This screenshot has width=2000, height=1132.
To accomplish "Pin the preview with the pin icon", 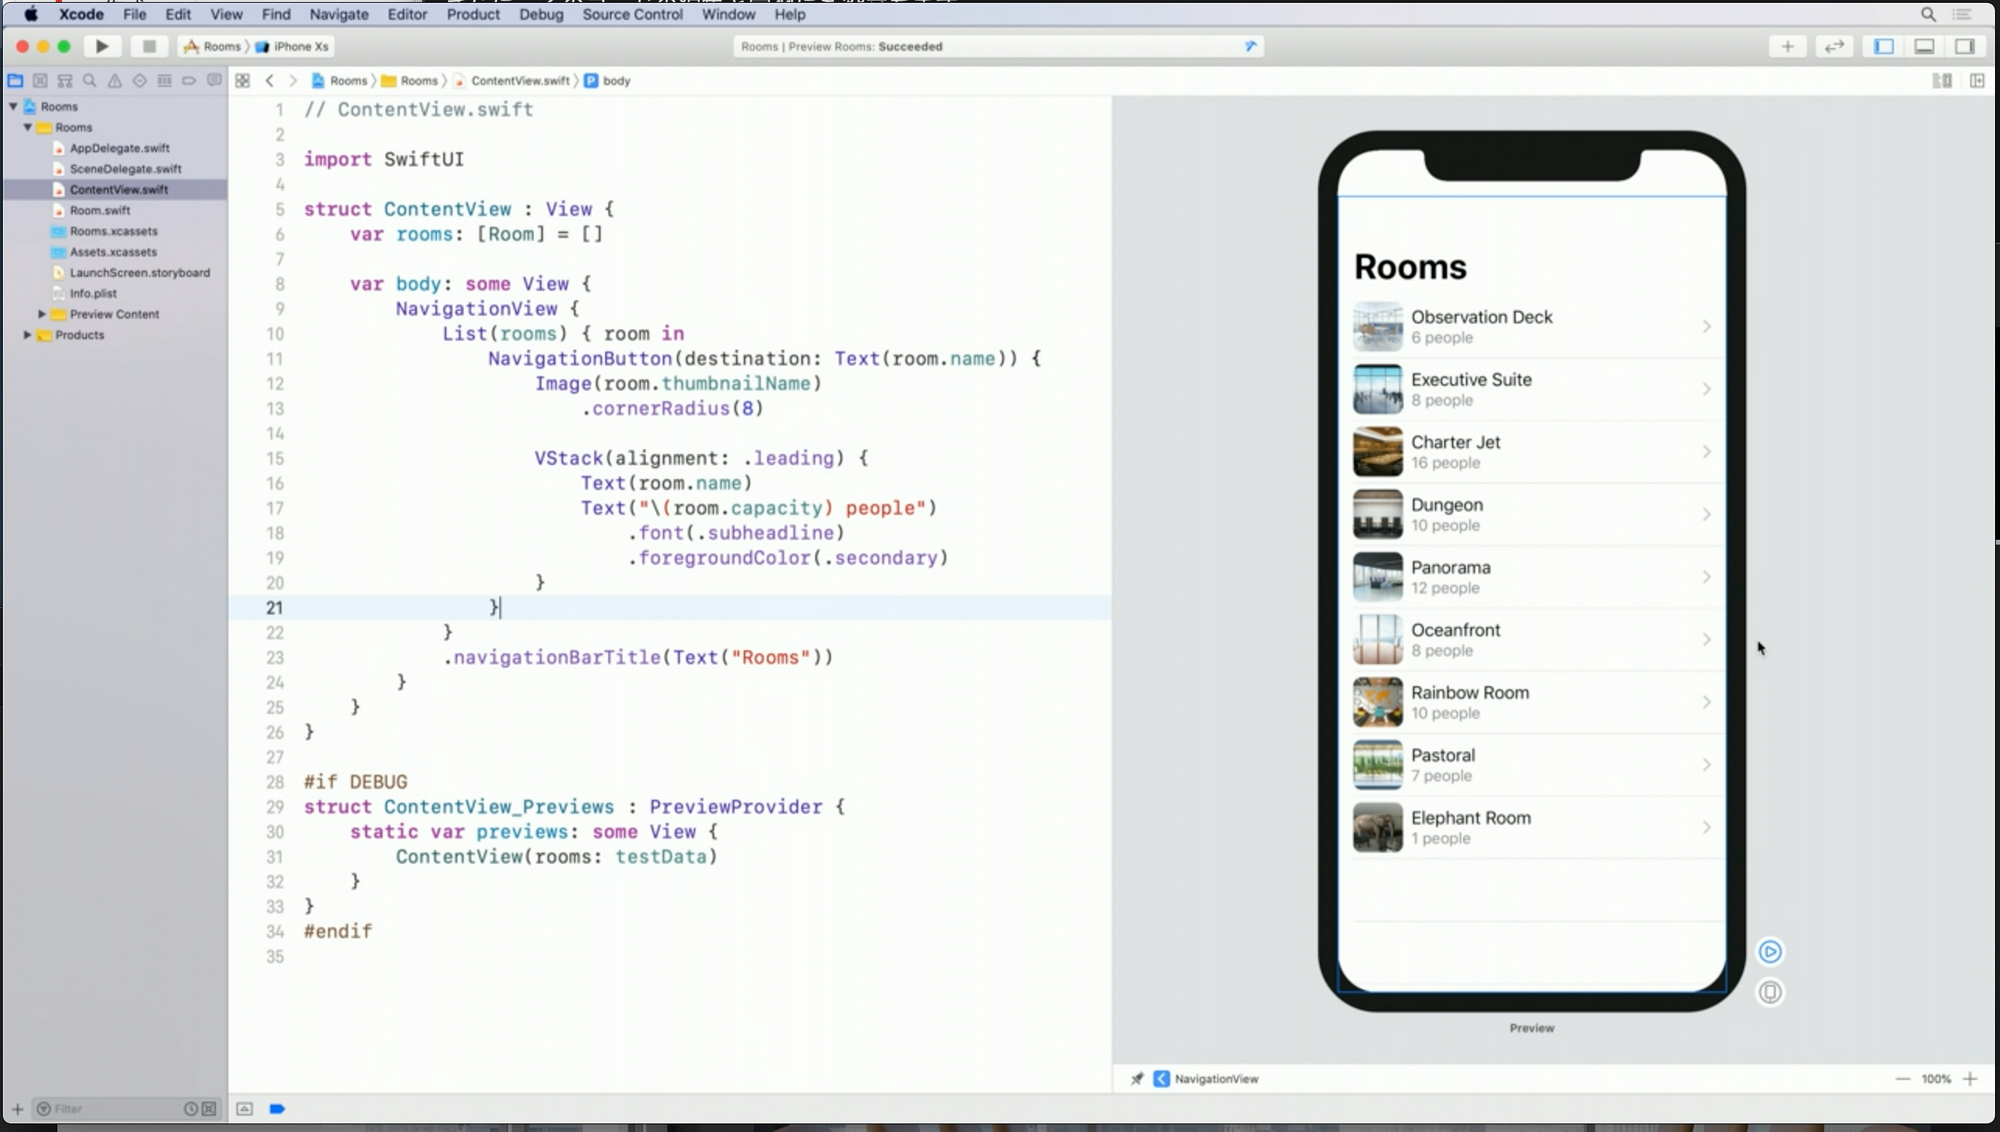I will 1137,1078.
